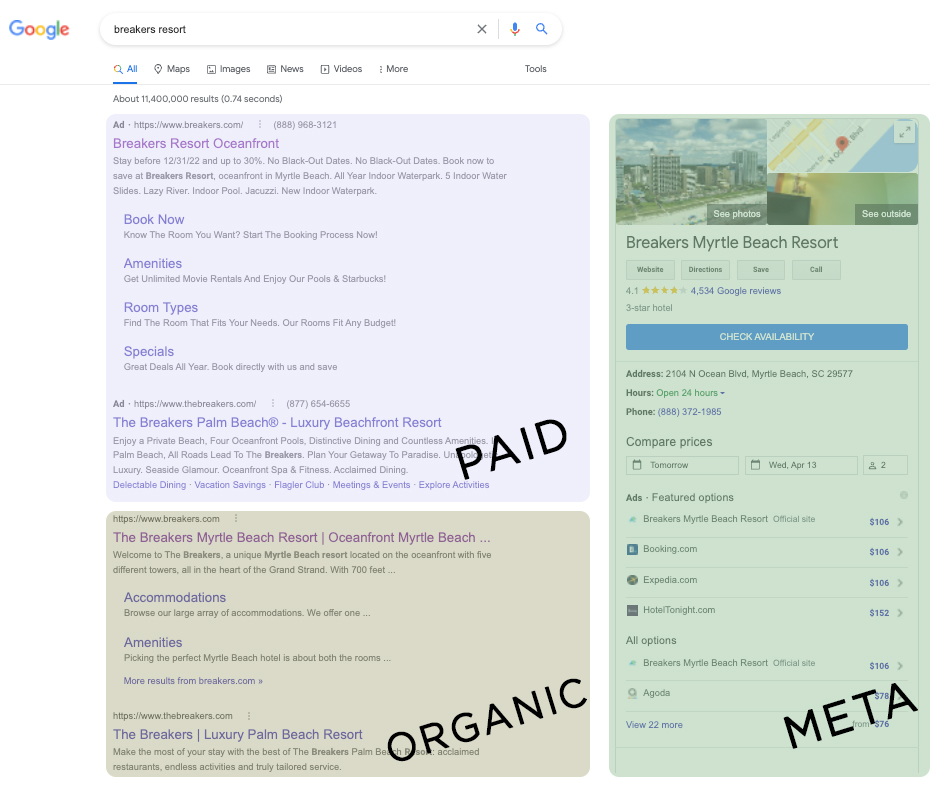Open The Breakers Myrtle Beach Resort organic result
The height and width of the screenshot is (800, 950).
coord(301,538)
